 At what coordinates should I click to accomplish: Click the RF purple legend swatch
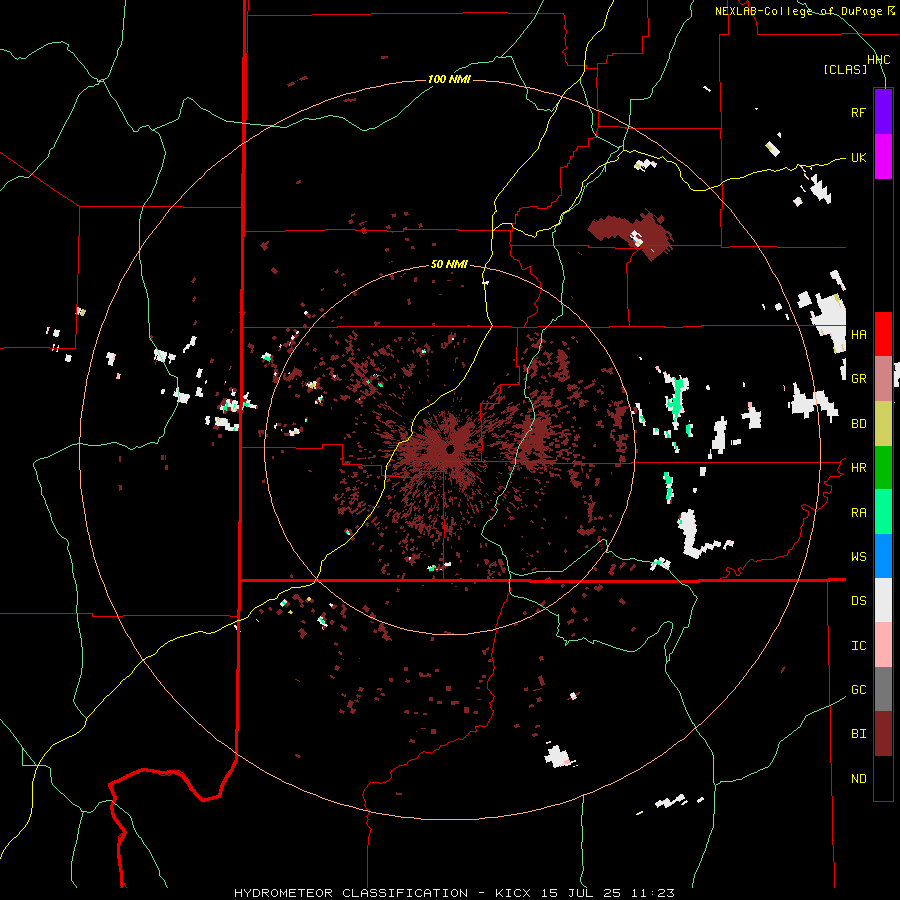883,112
